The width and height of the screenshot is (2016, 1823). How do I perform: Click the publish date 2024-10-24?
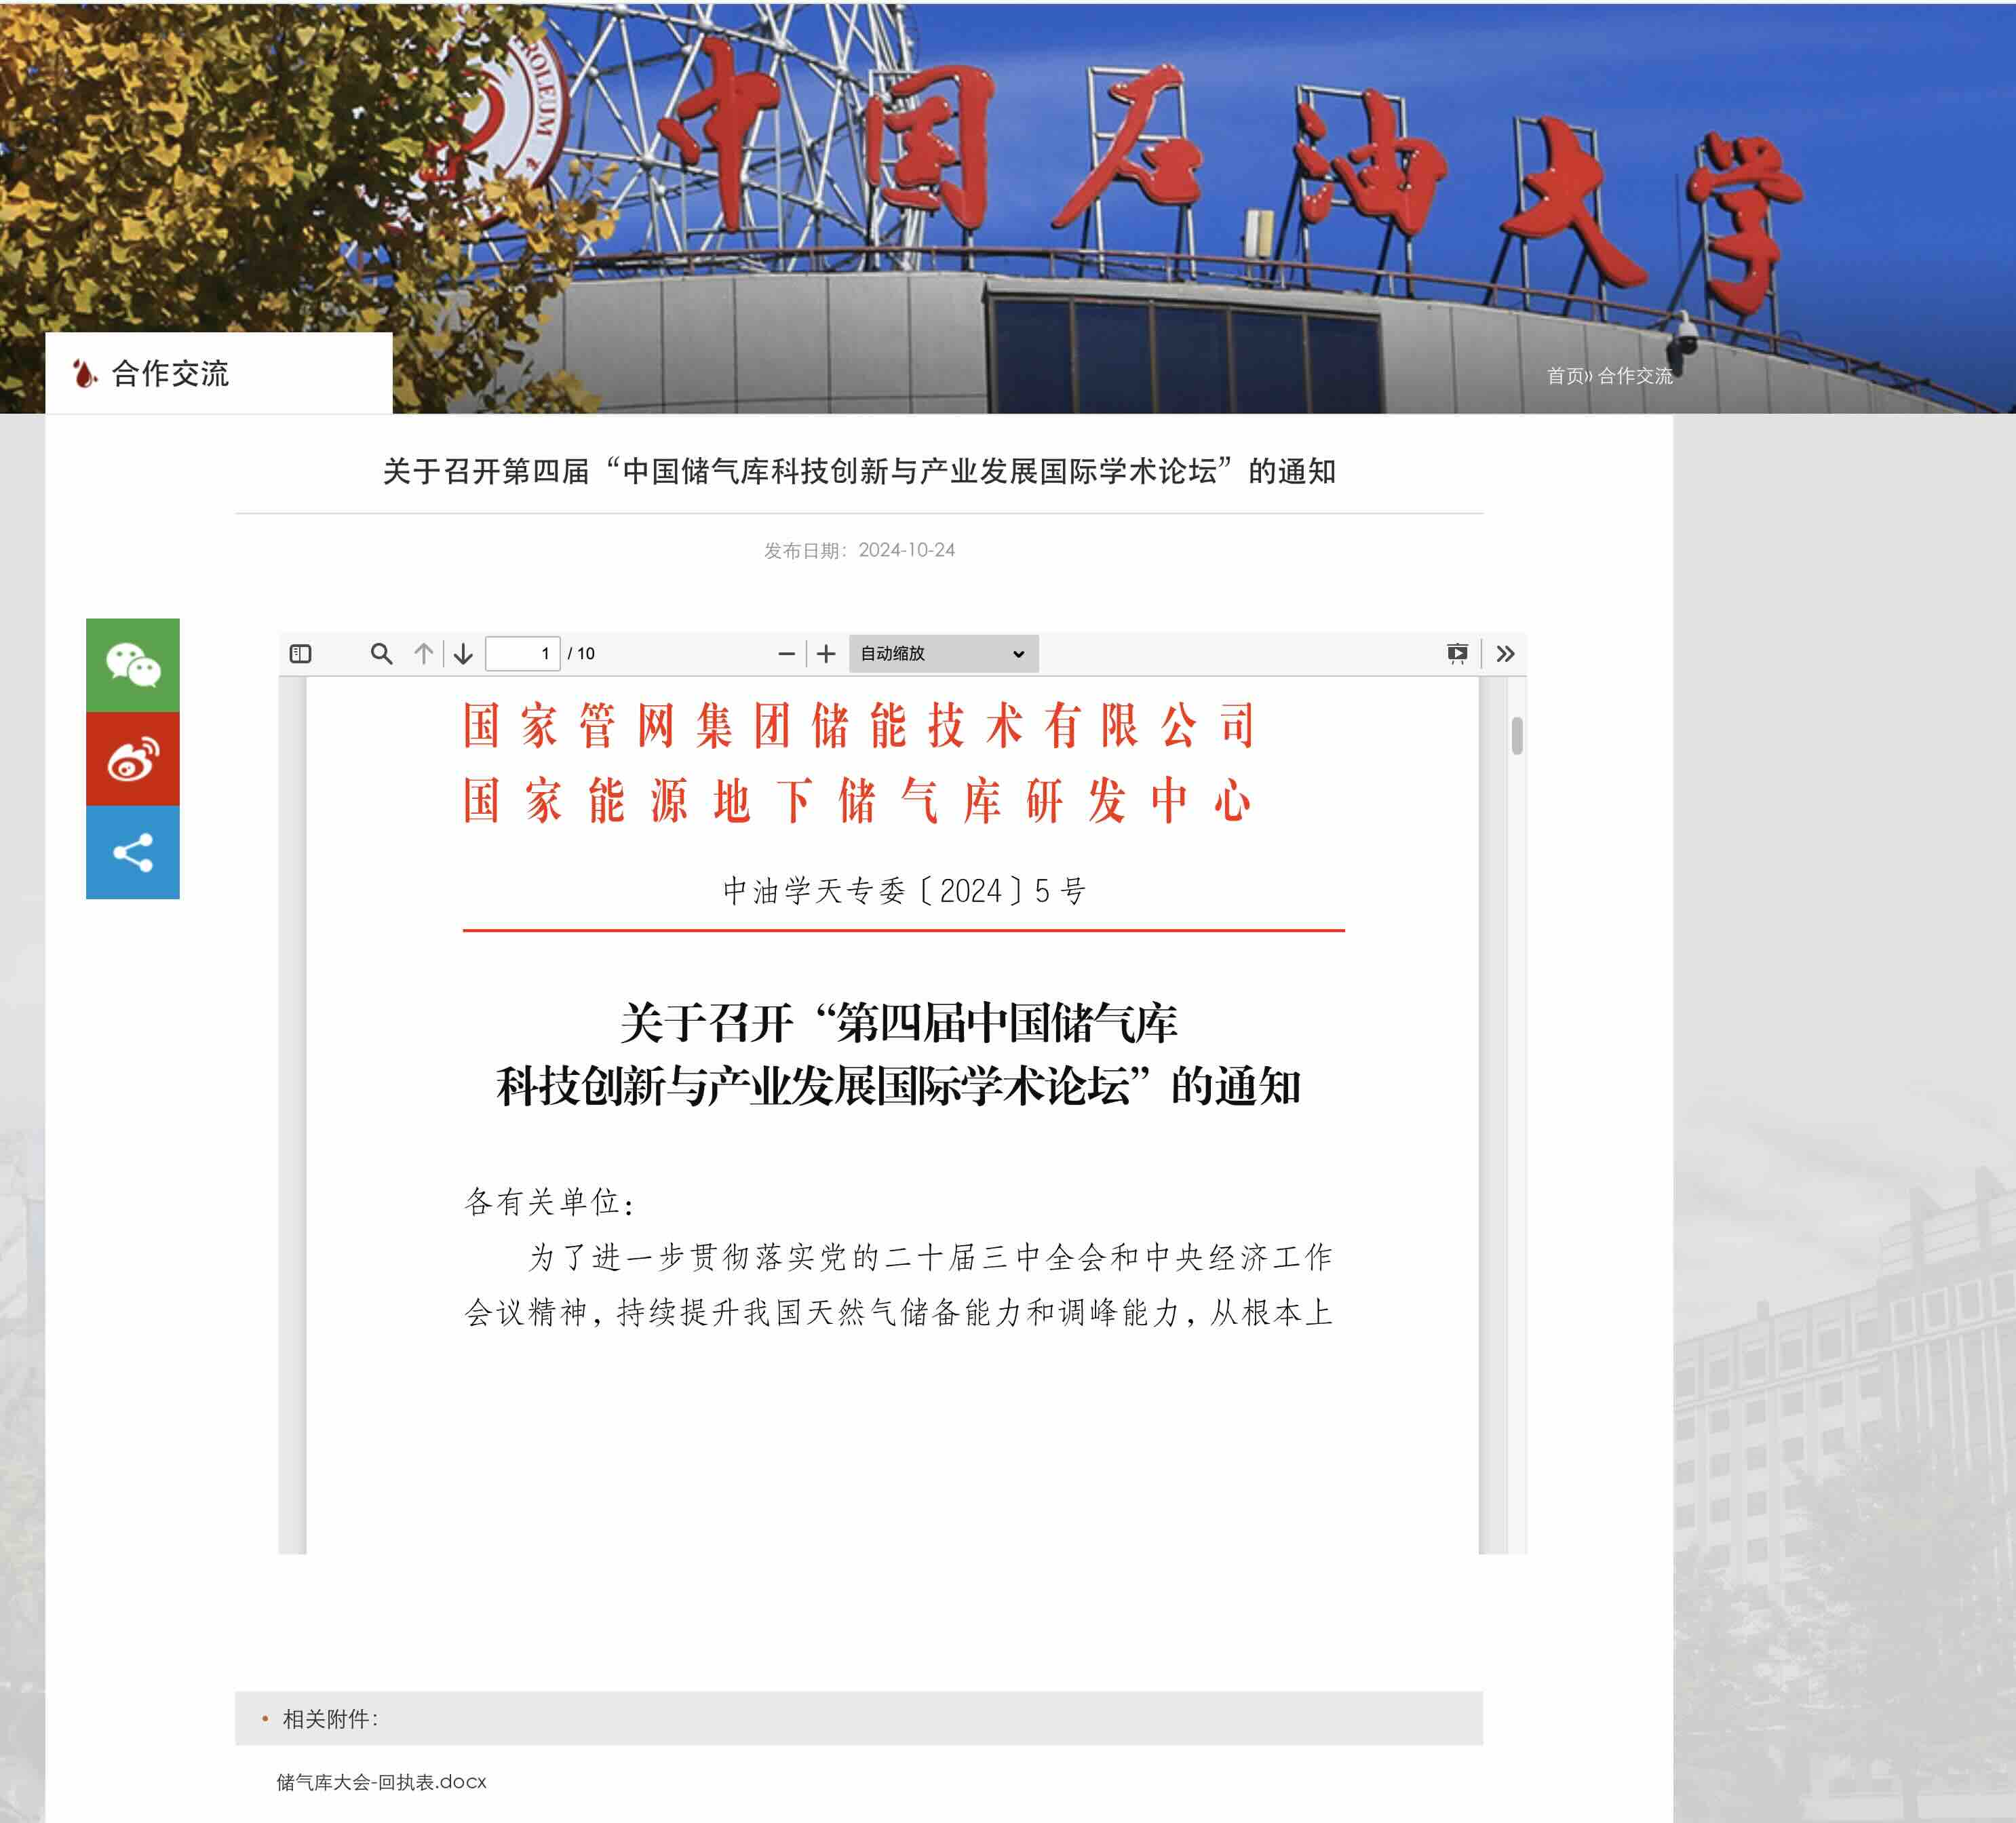click(x=906, y=550)
